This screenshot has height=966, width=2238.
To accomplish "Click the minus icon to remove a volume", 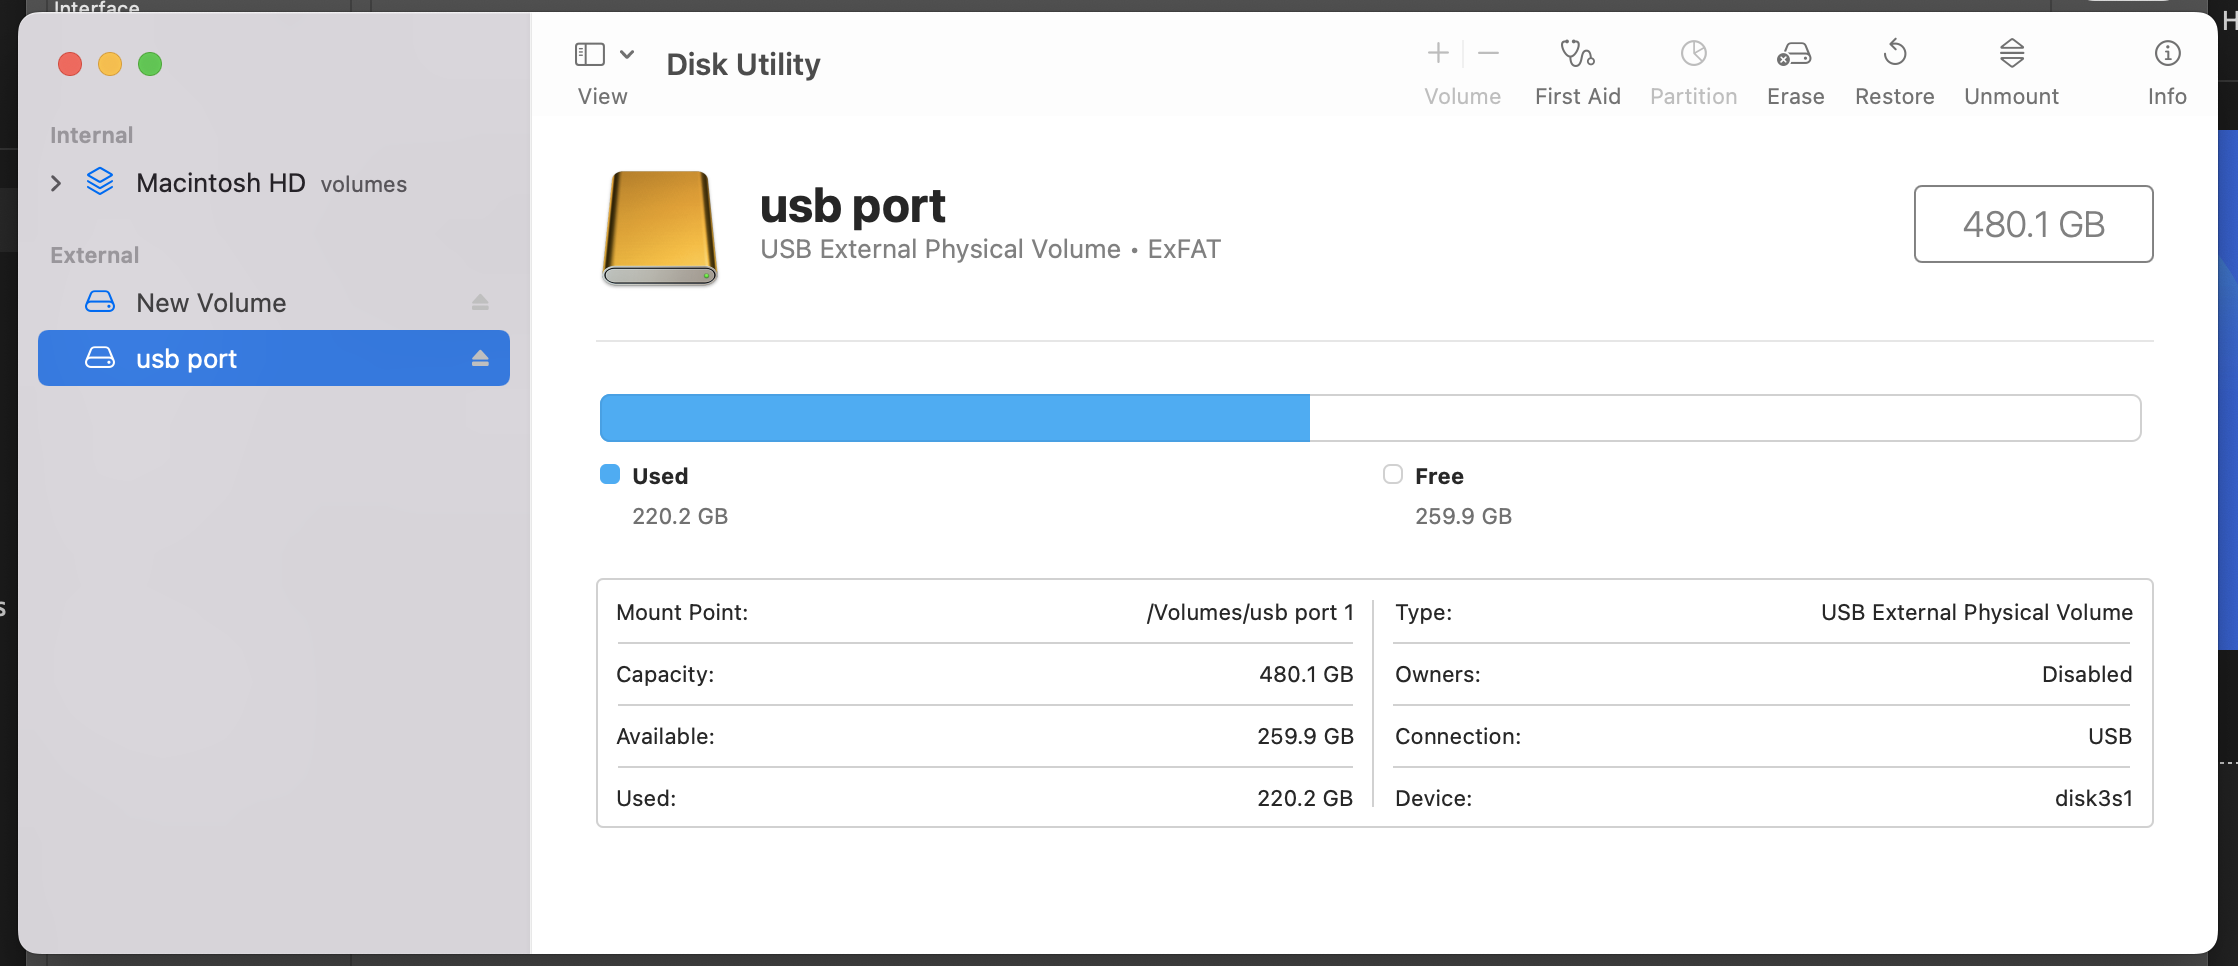I will pyautogui.click(x=1488, y=53).
